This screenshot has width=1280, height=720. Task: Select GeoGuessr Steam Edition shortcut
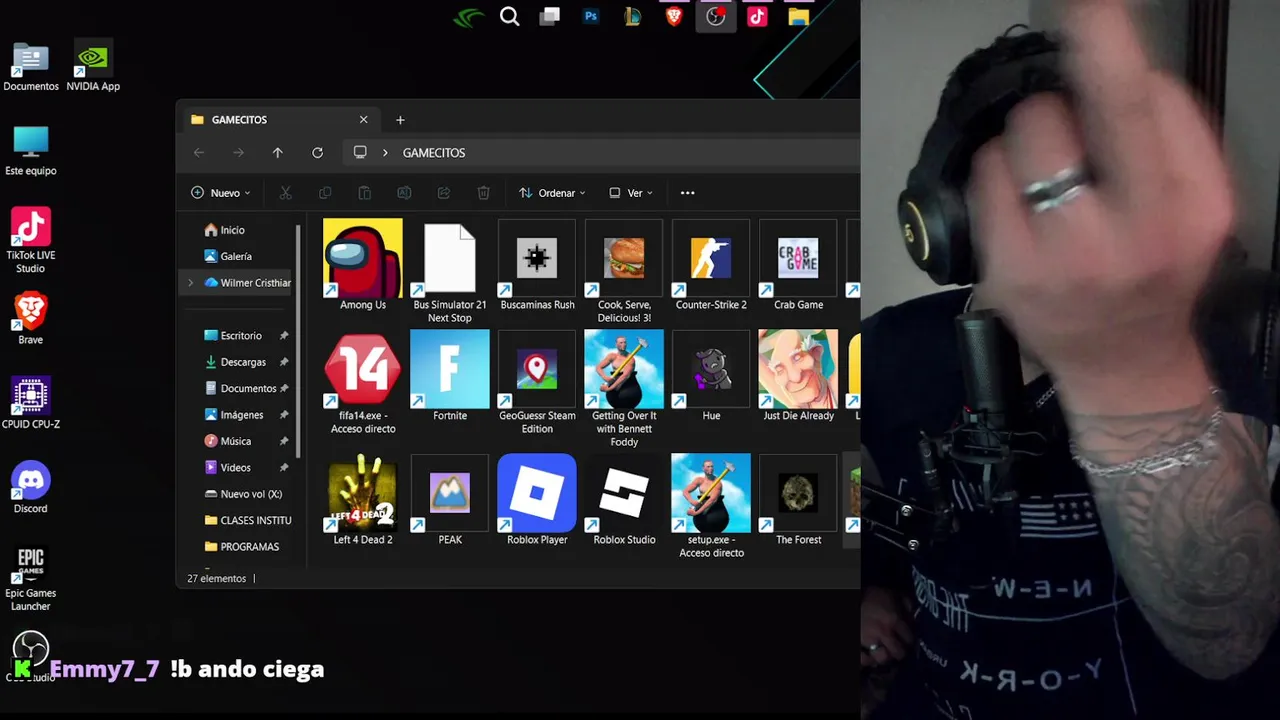537,382
